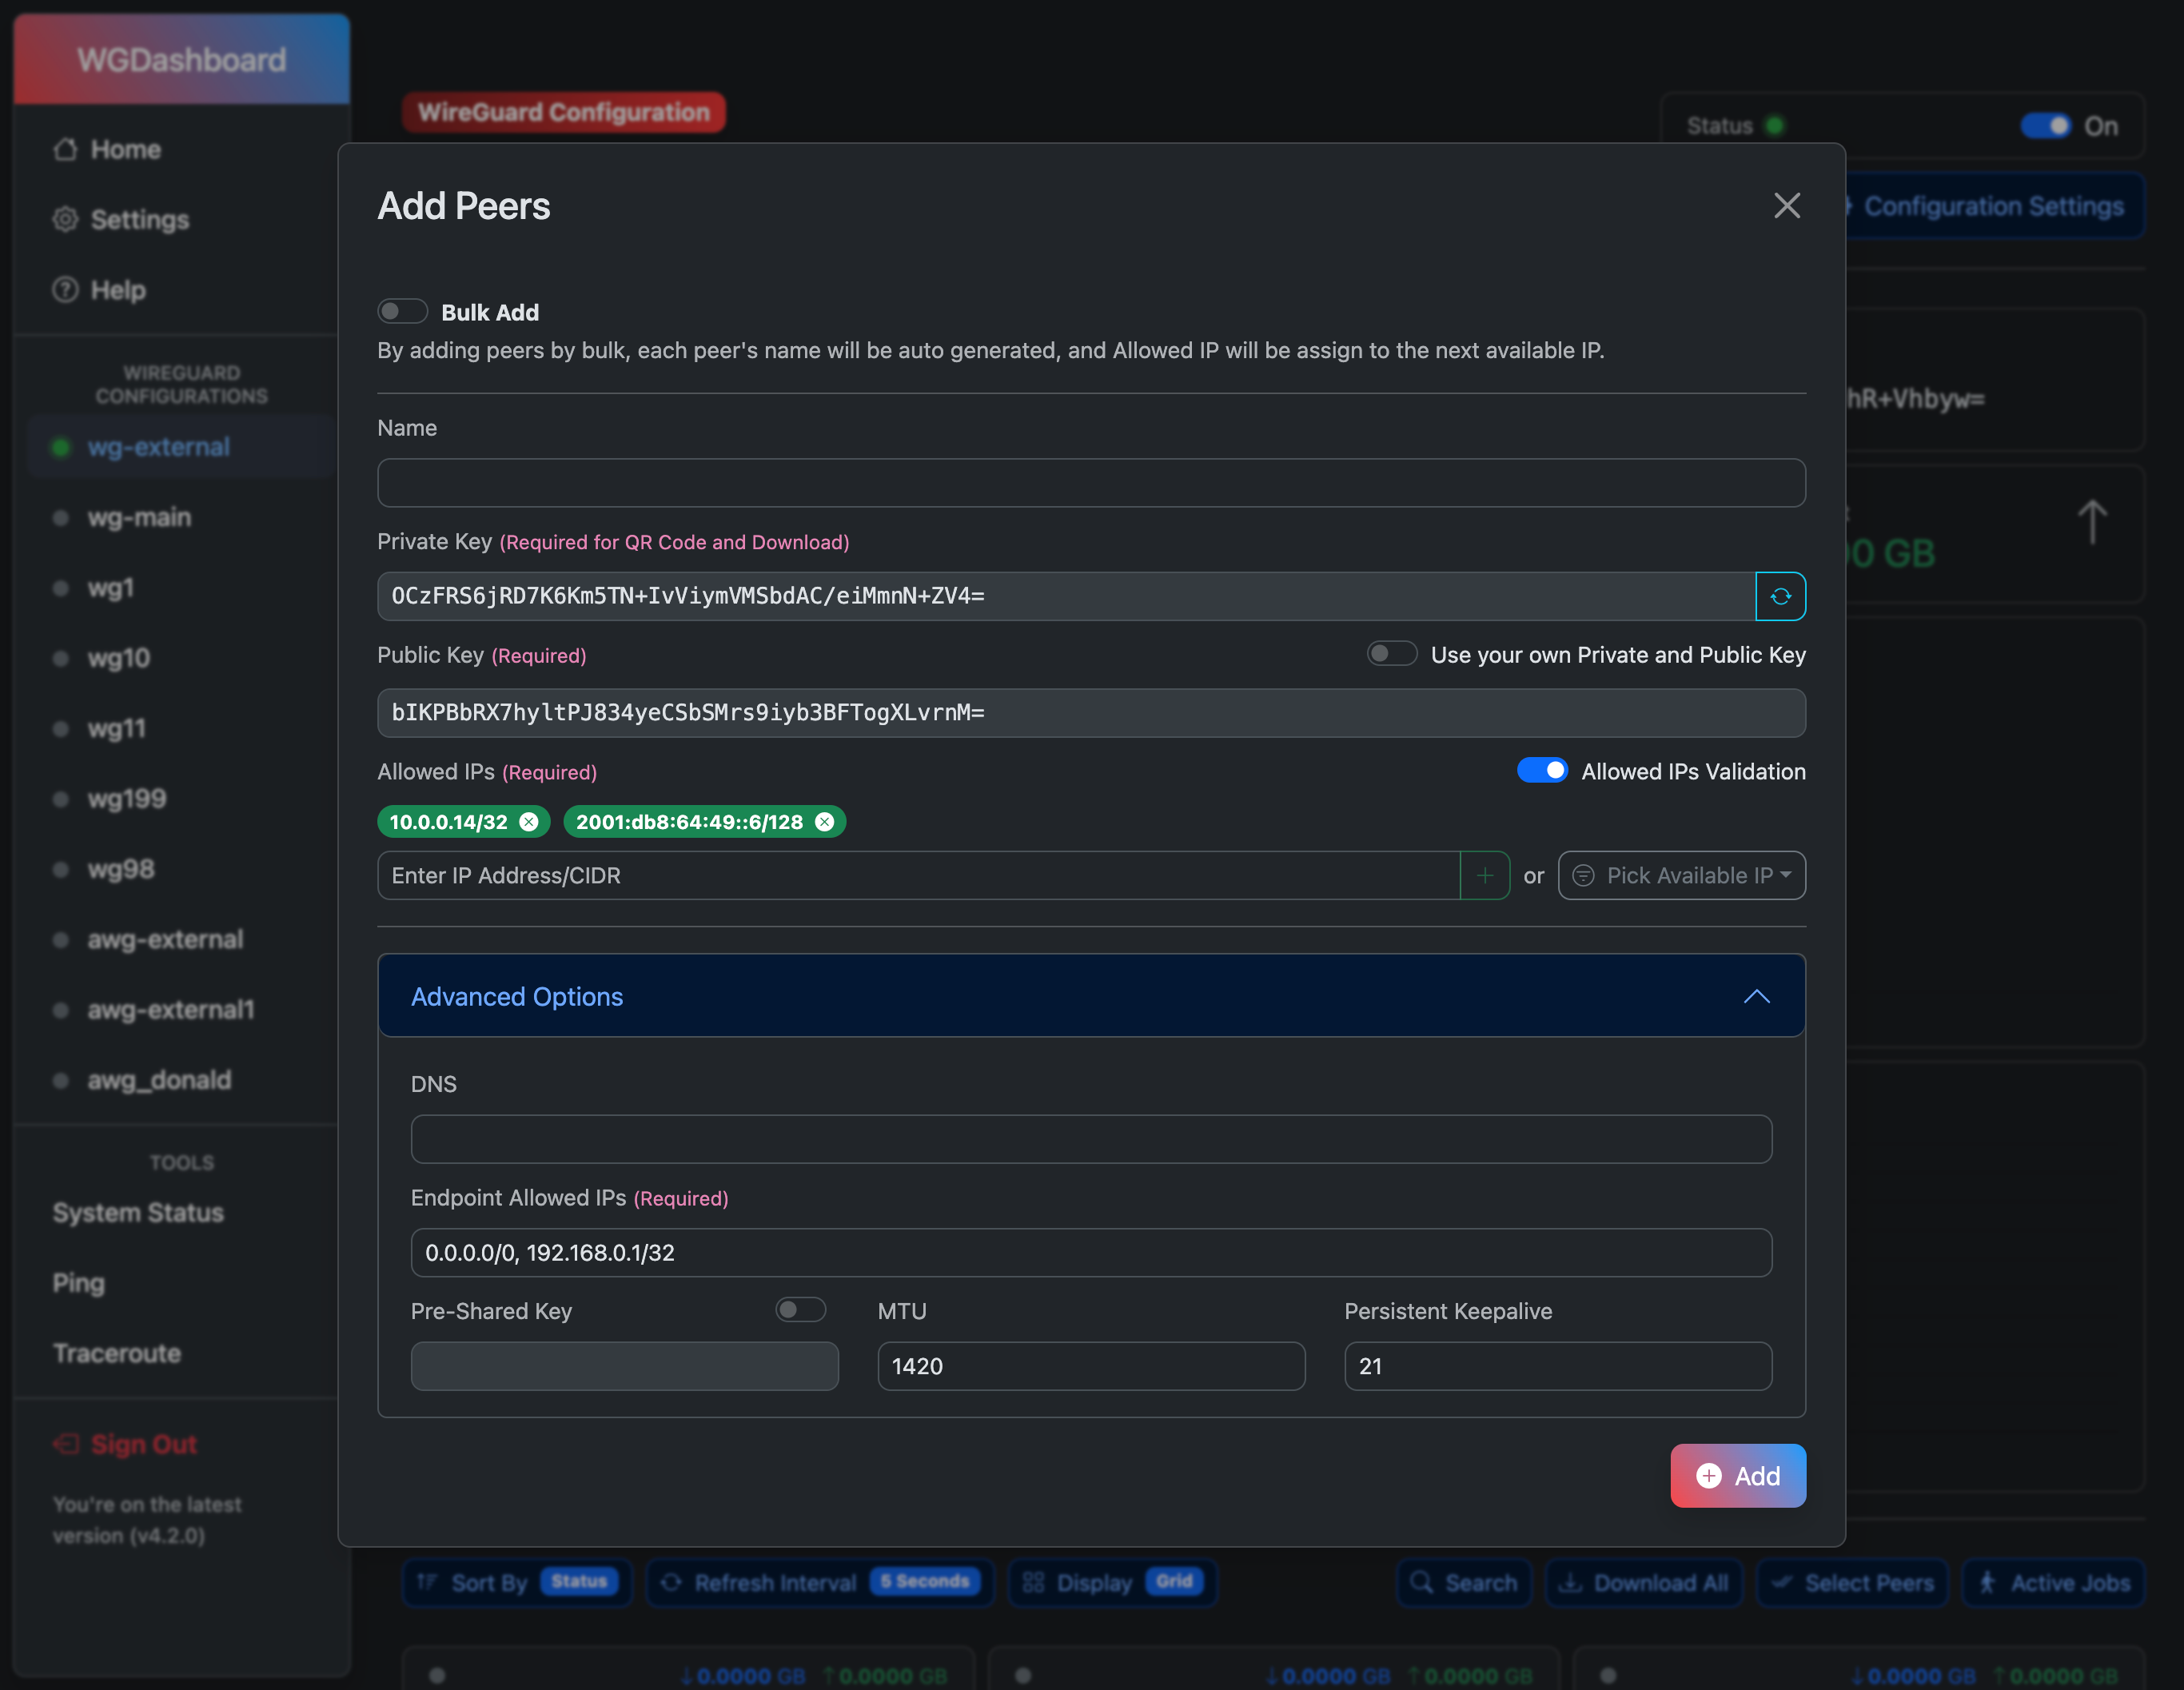The height and width of the screenshot is (1690, 2184).
Task: Open Active Jobs
Action: (x=2054, y=1582)
